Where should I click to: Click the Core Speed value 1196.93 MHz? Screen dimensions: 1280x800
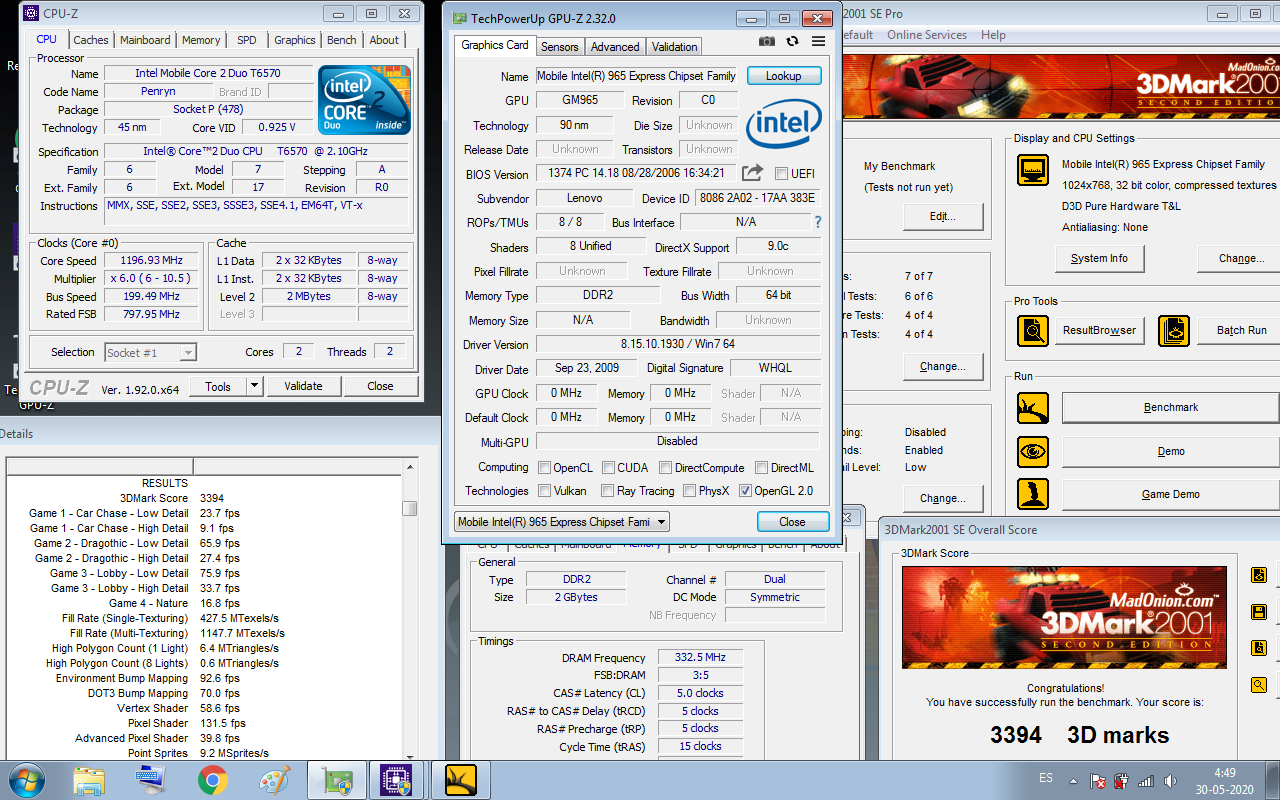coord(152,261)
